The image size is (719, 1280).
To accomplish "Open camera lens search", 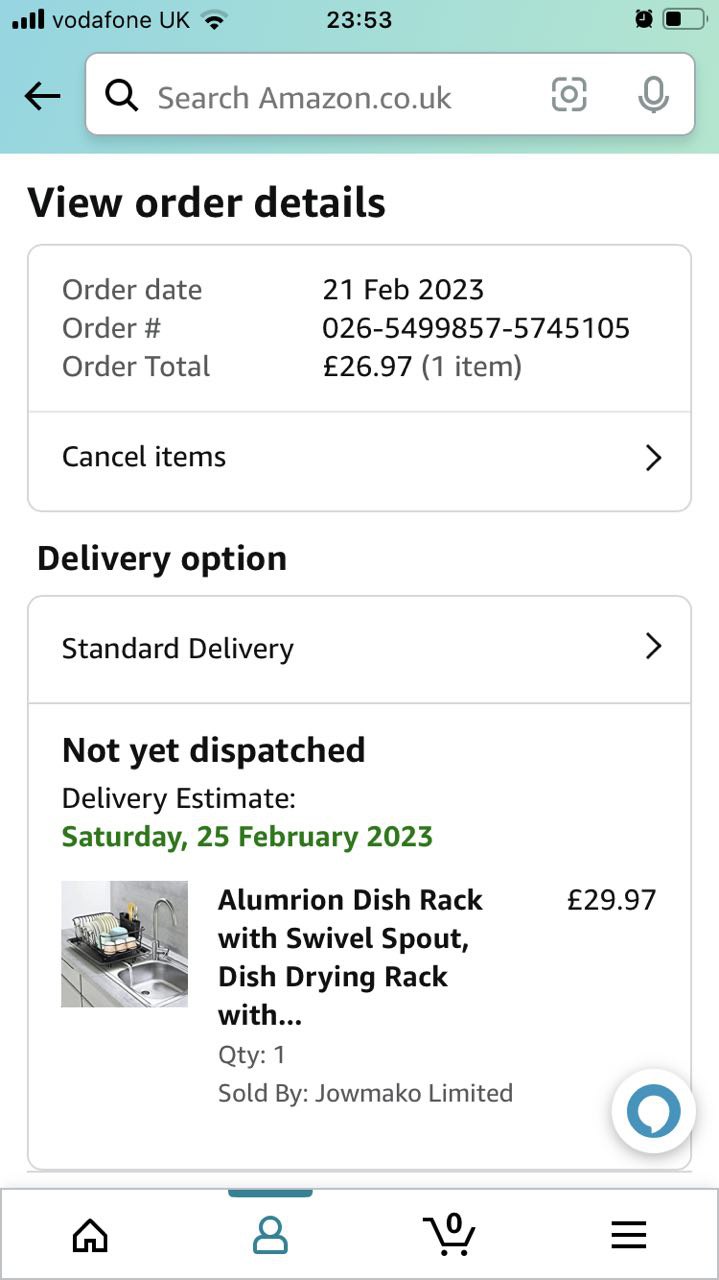I will (x=569, y=95).
